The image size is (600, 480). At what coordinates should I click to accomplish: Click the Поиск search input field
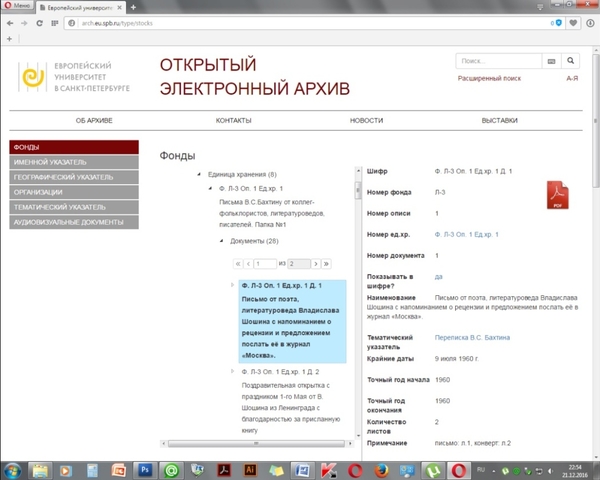pos(498,61)
